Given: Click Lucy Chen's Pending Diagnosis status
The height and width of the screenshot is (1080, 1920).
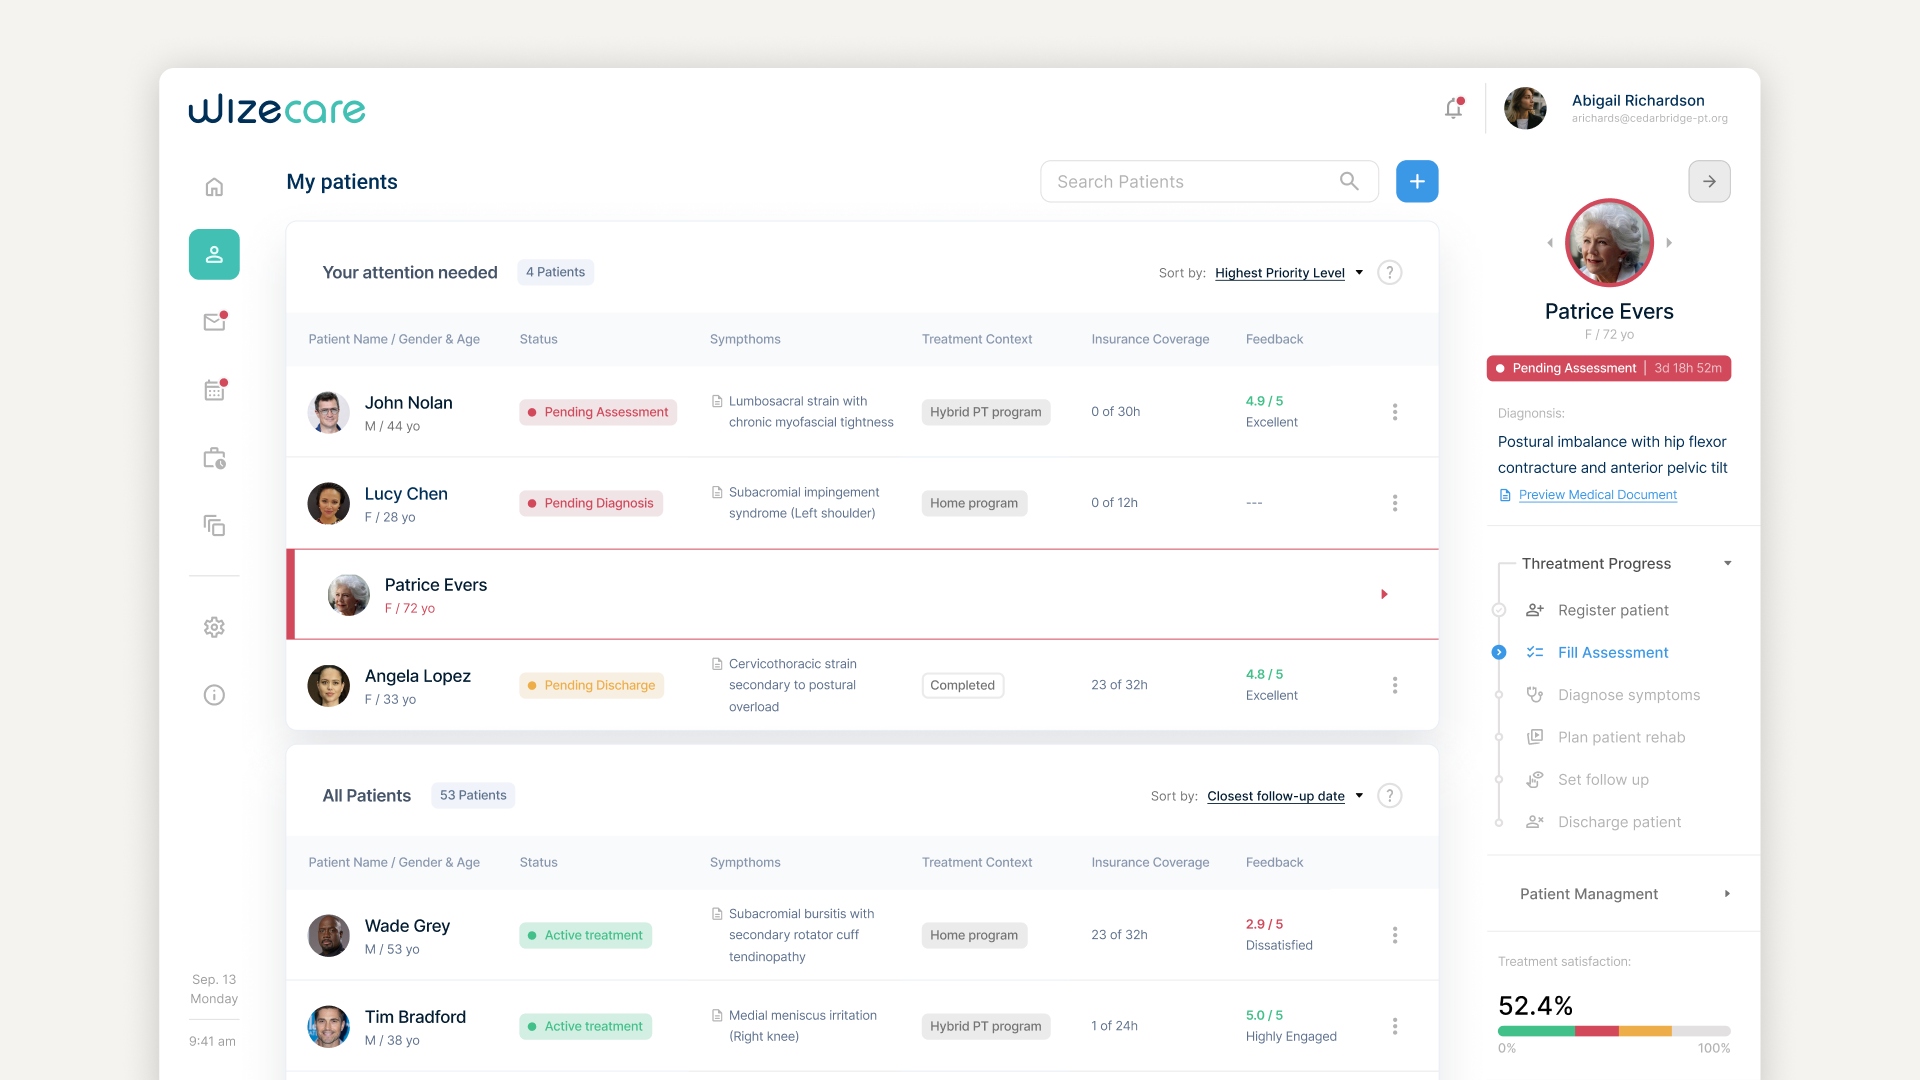Looking at the screenshot, I should tap(590, 503).
